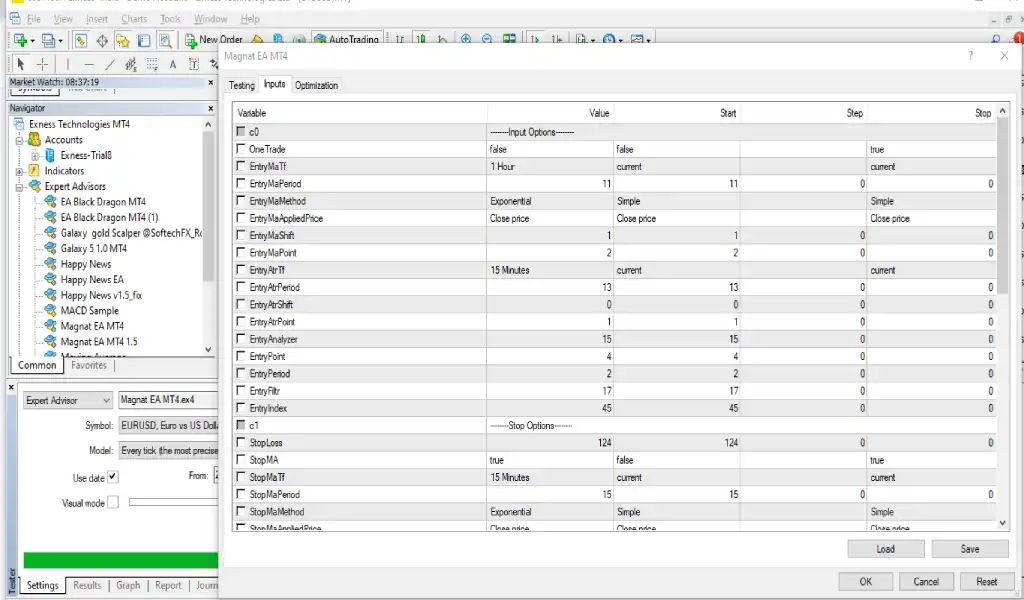This screenshot has height=600, width=1024.
Task: Collapse the Expert Advisors tree node
Action: (20, 186)
